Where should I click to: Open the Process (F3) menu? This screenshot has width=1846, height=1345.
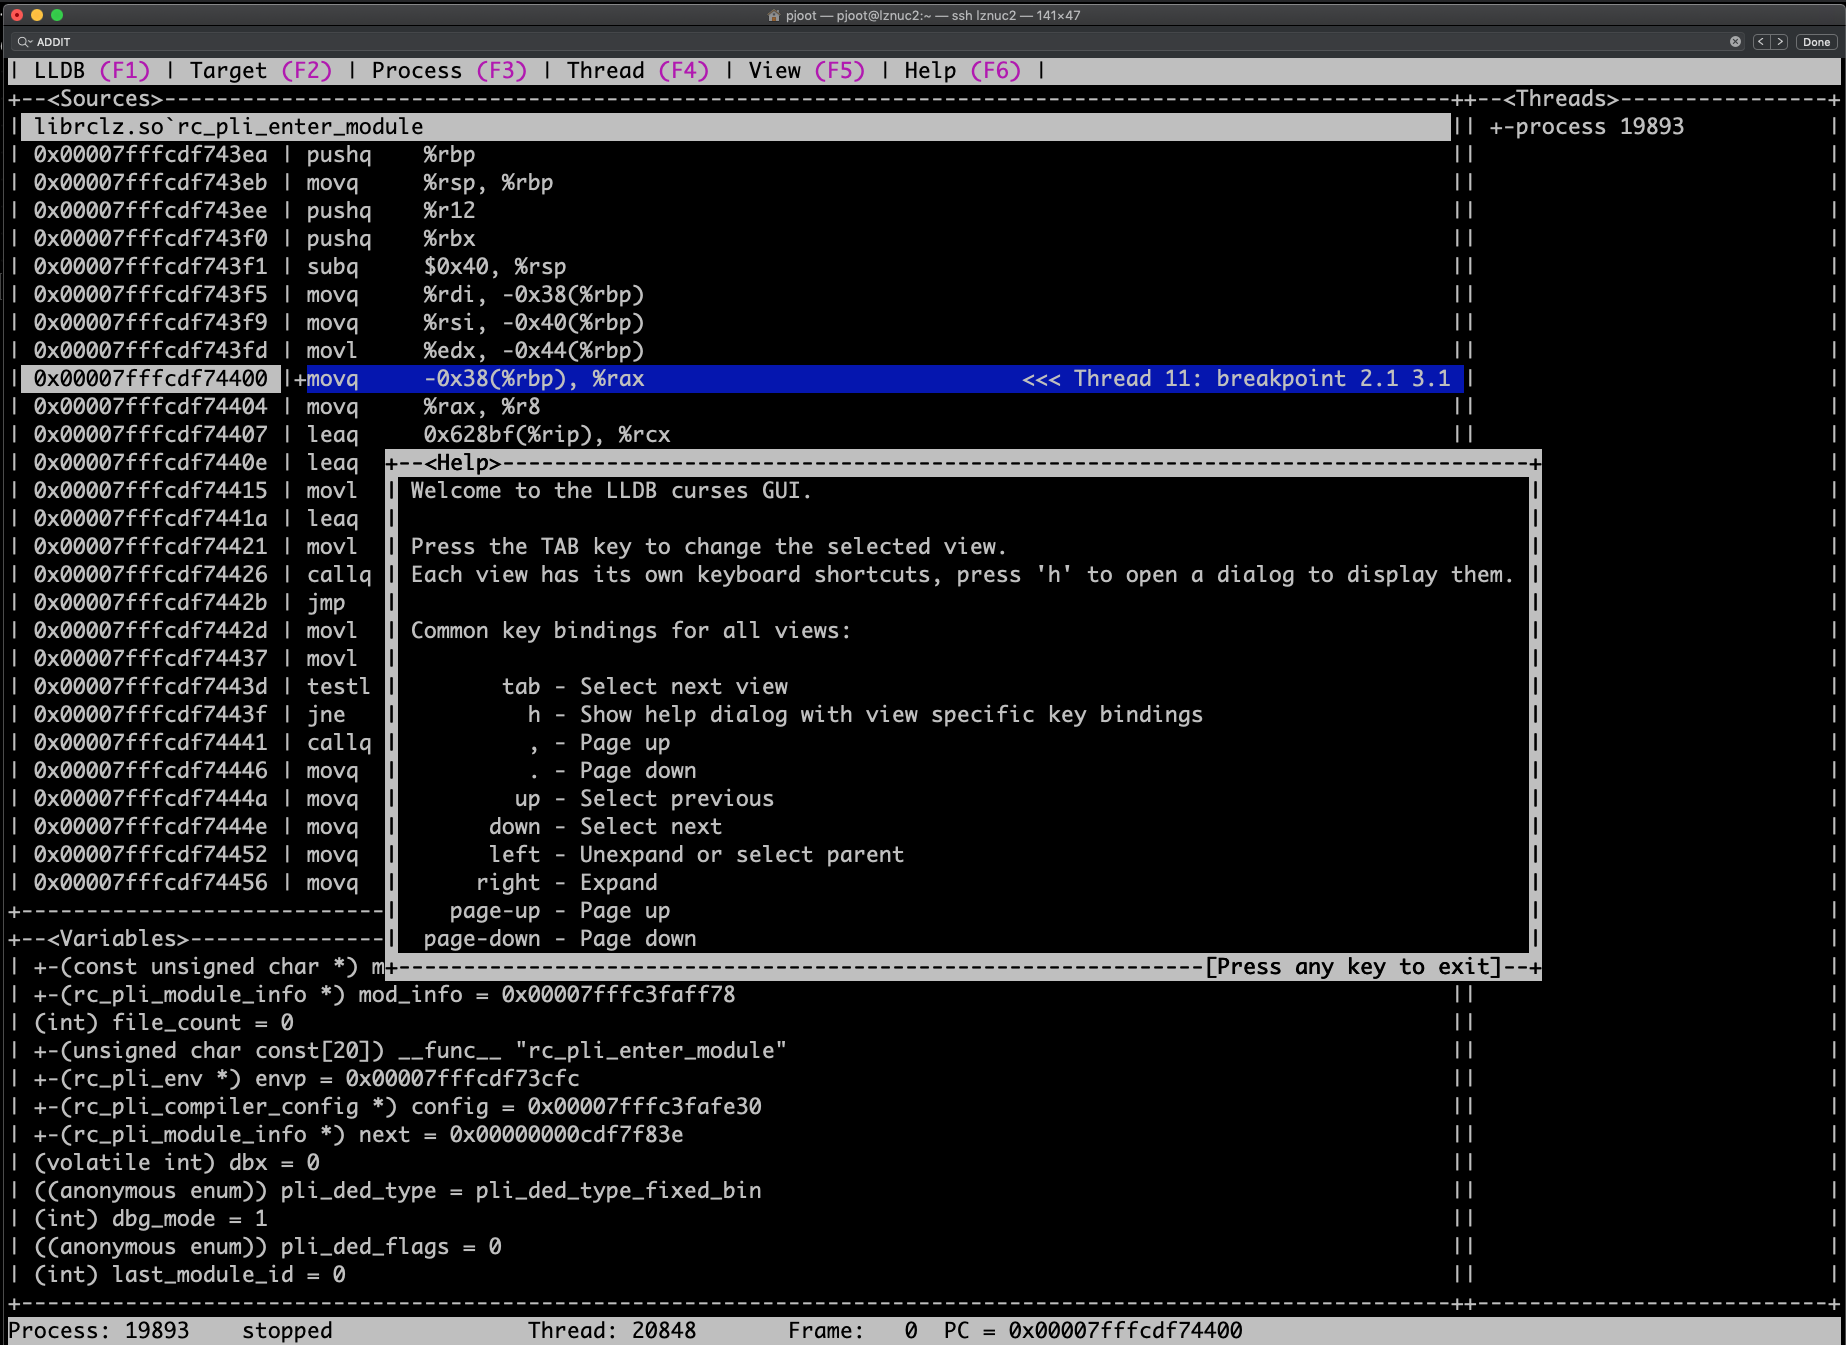(449, 71)
